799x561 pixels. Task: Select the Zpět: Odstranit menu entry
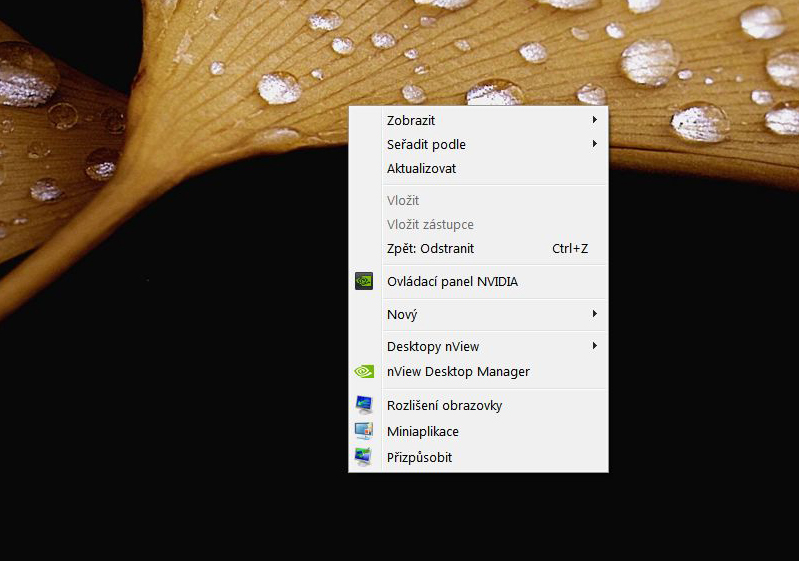tap(430, 248)
